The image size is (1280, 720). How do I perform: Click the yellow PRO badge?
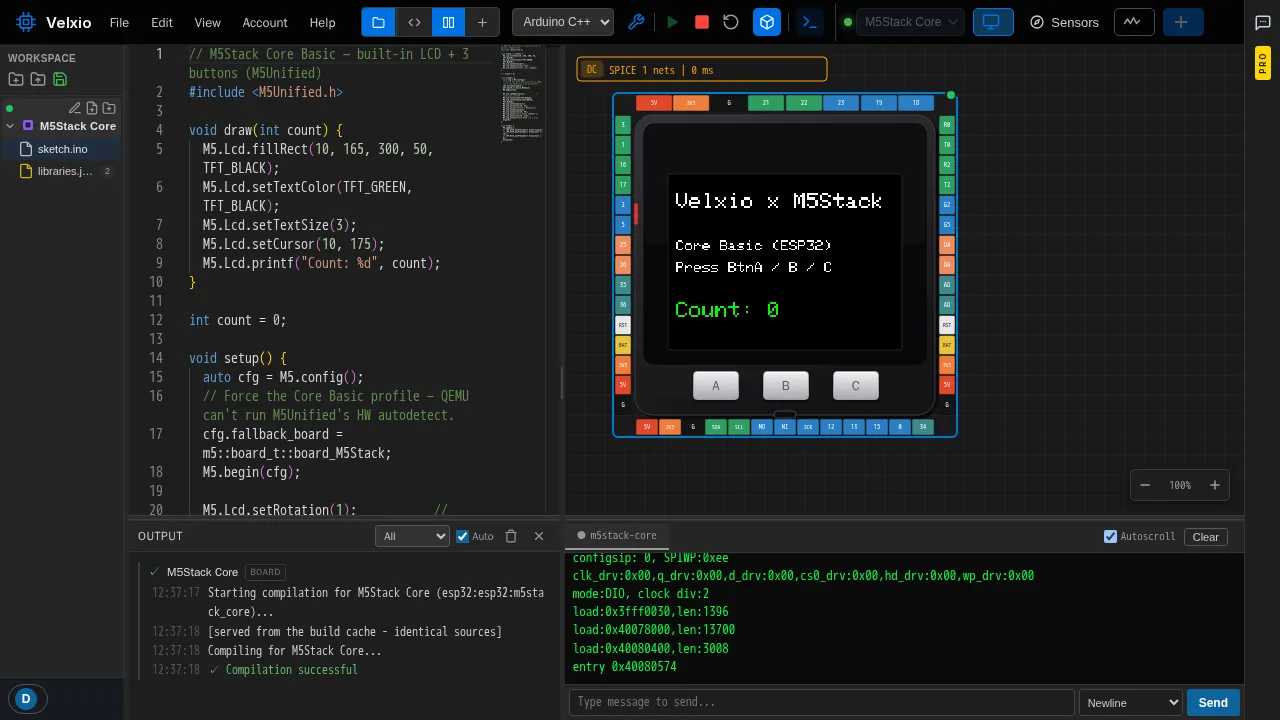click(x=1263, y=64)
